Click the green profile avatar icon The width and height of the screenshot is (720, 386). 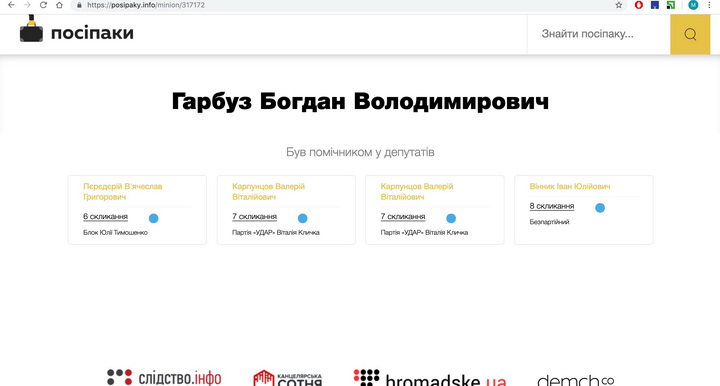[693, 5]
